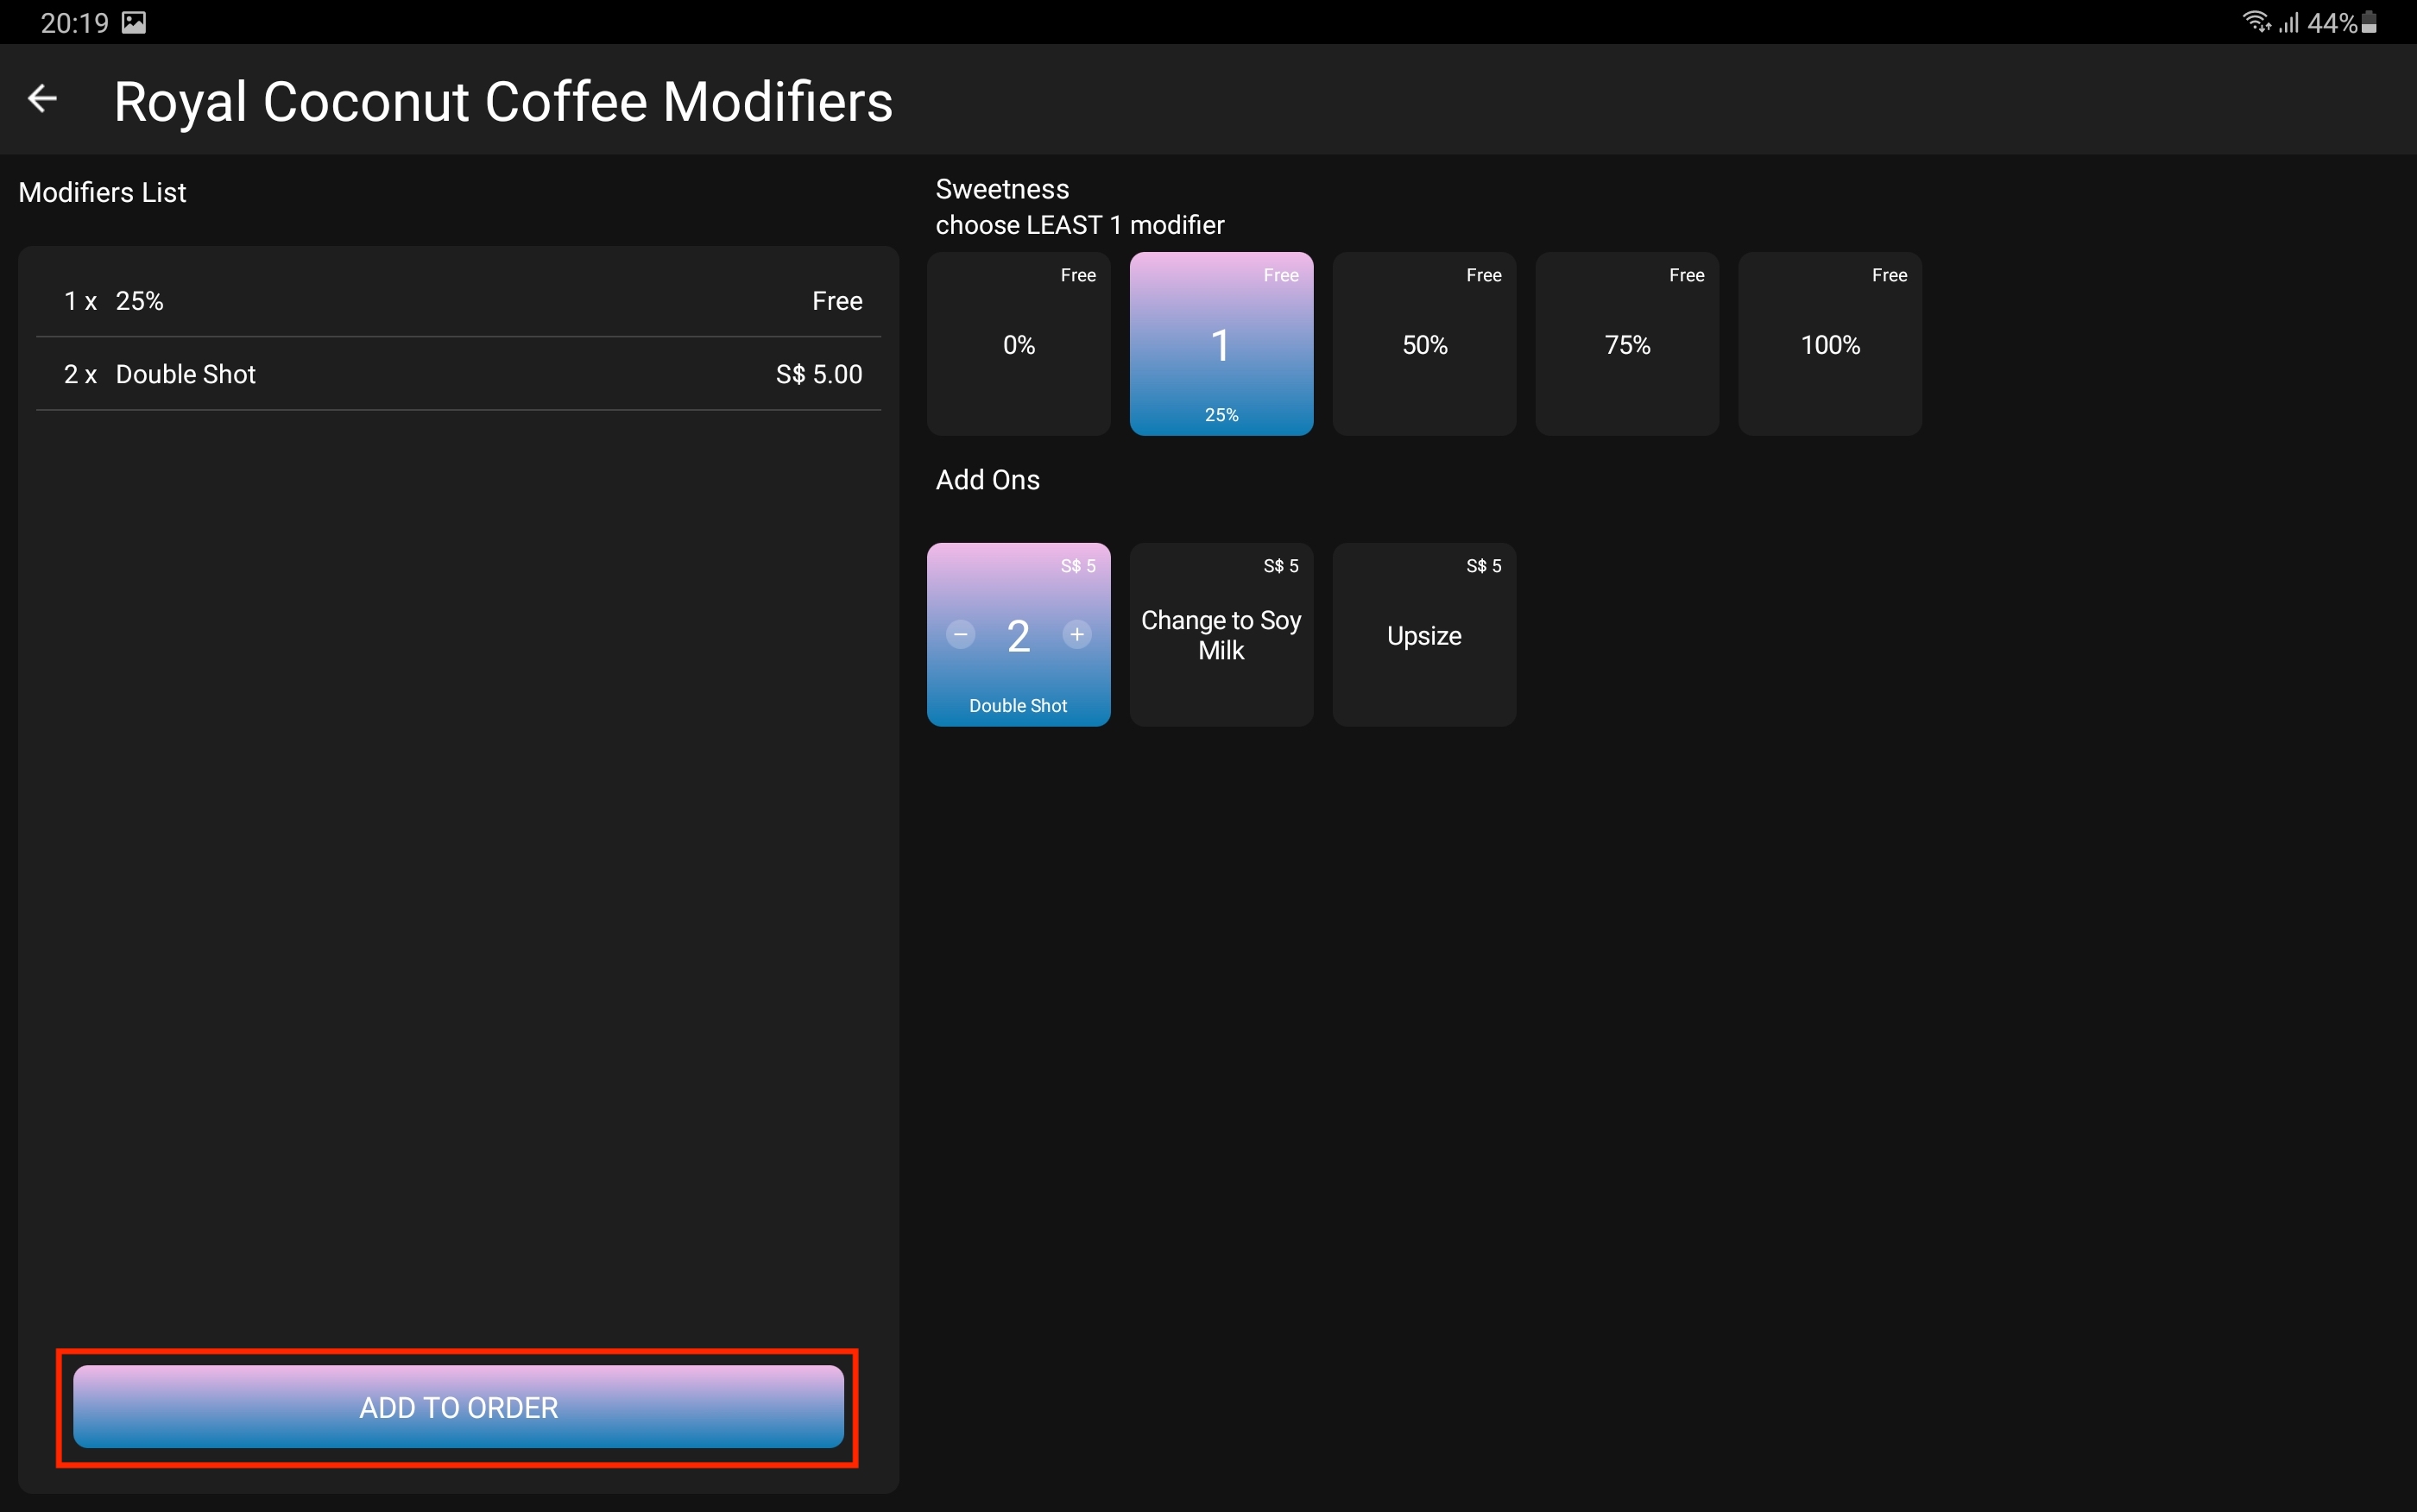The height and width of the screenshot is (1512, 2417).
Task: Select 100% sweetness option
Action: [x=1830, y=344]
